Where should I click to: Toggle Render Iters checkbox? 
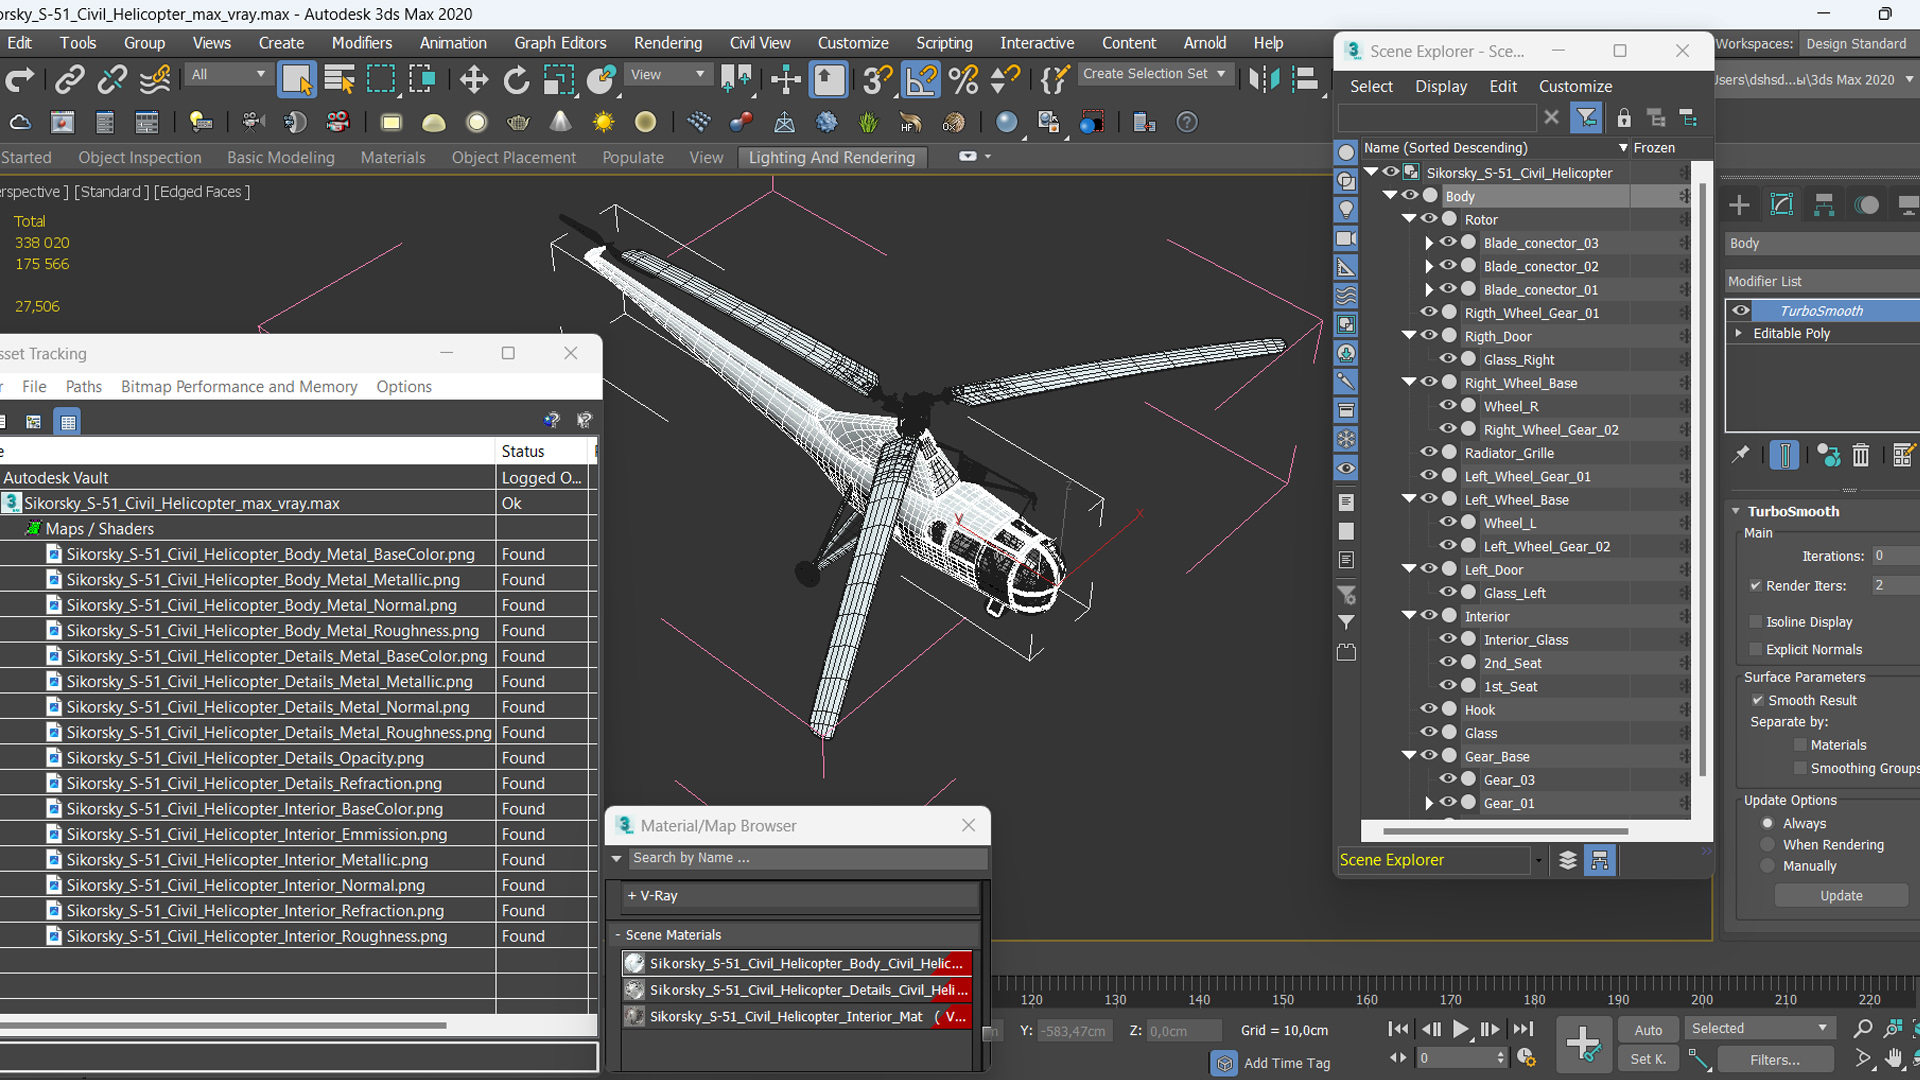click(1755, 586)
